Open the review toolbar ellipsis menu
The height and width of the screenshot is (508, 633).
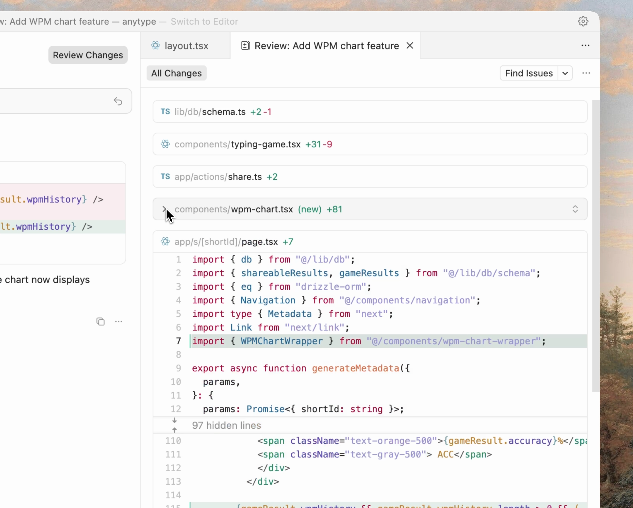586,73
